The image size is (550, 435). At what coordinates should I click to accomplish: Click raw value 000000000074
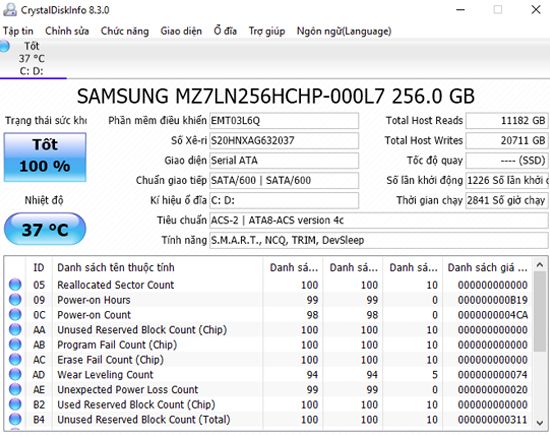tap(492, 375)
